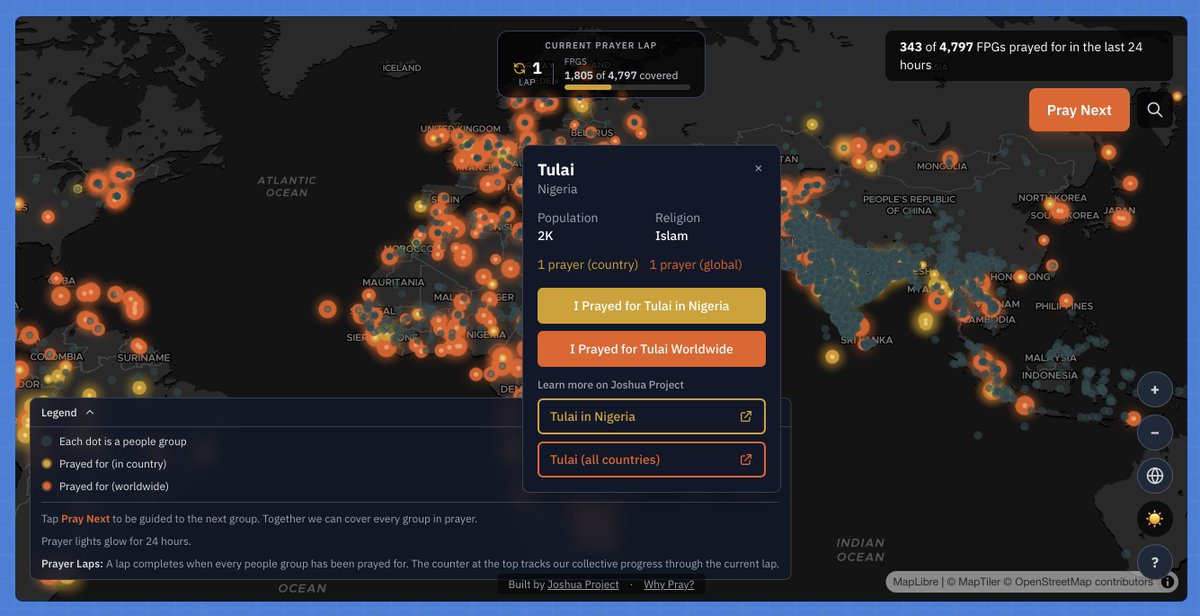Open external link icon for Tulai in Nigeria
Viewport: 1200px width, 616px height.
pyautogui.click(x=746, y=417)
